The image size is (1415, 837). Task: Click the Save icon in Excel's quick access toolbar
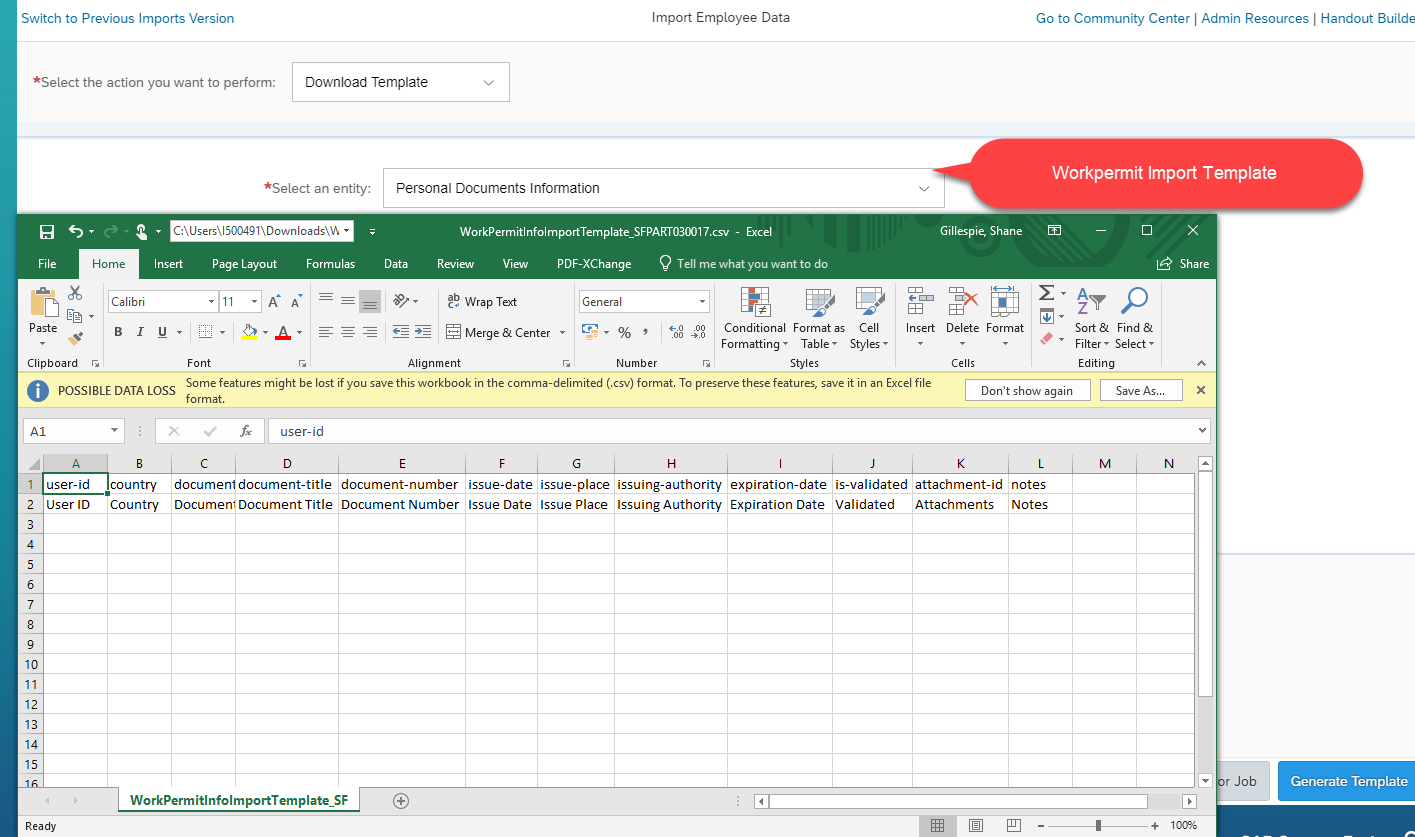(x=47, y=232)
